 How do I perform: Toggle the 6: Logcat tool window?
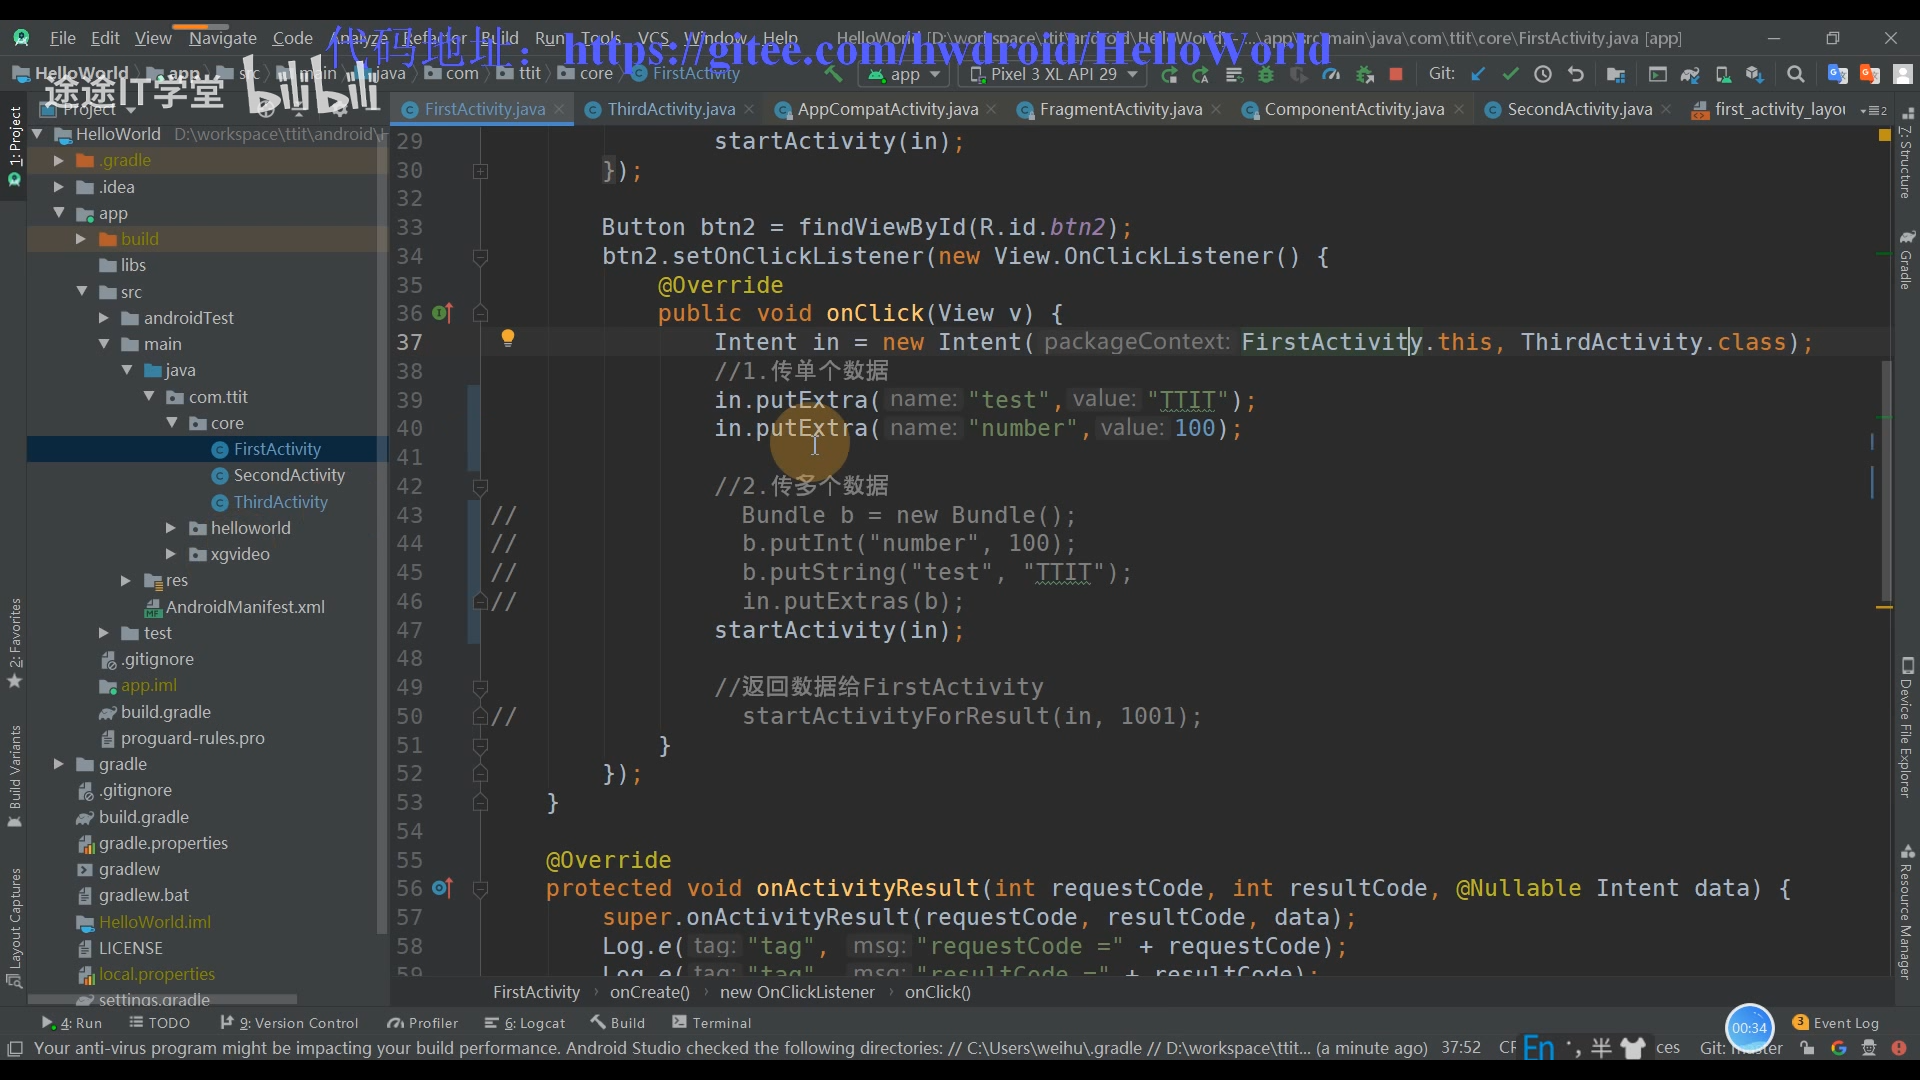tap(525, 1023)
